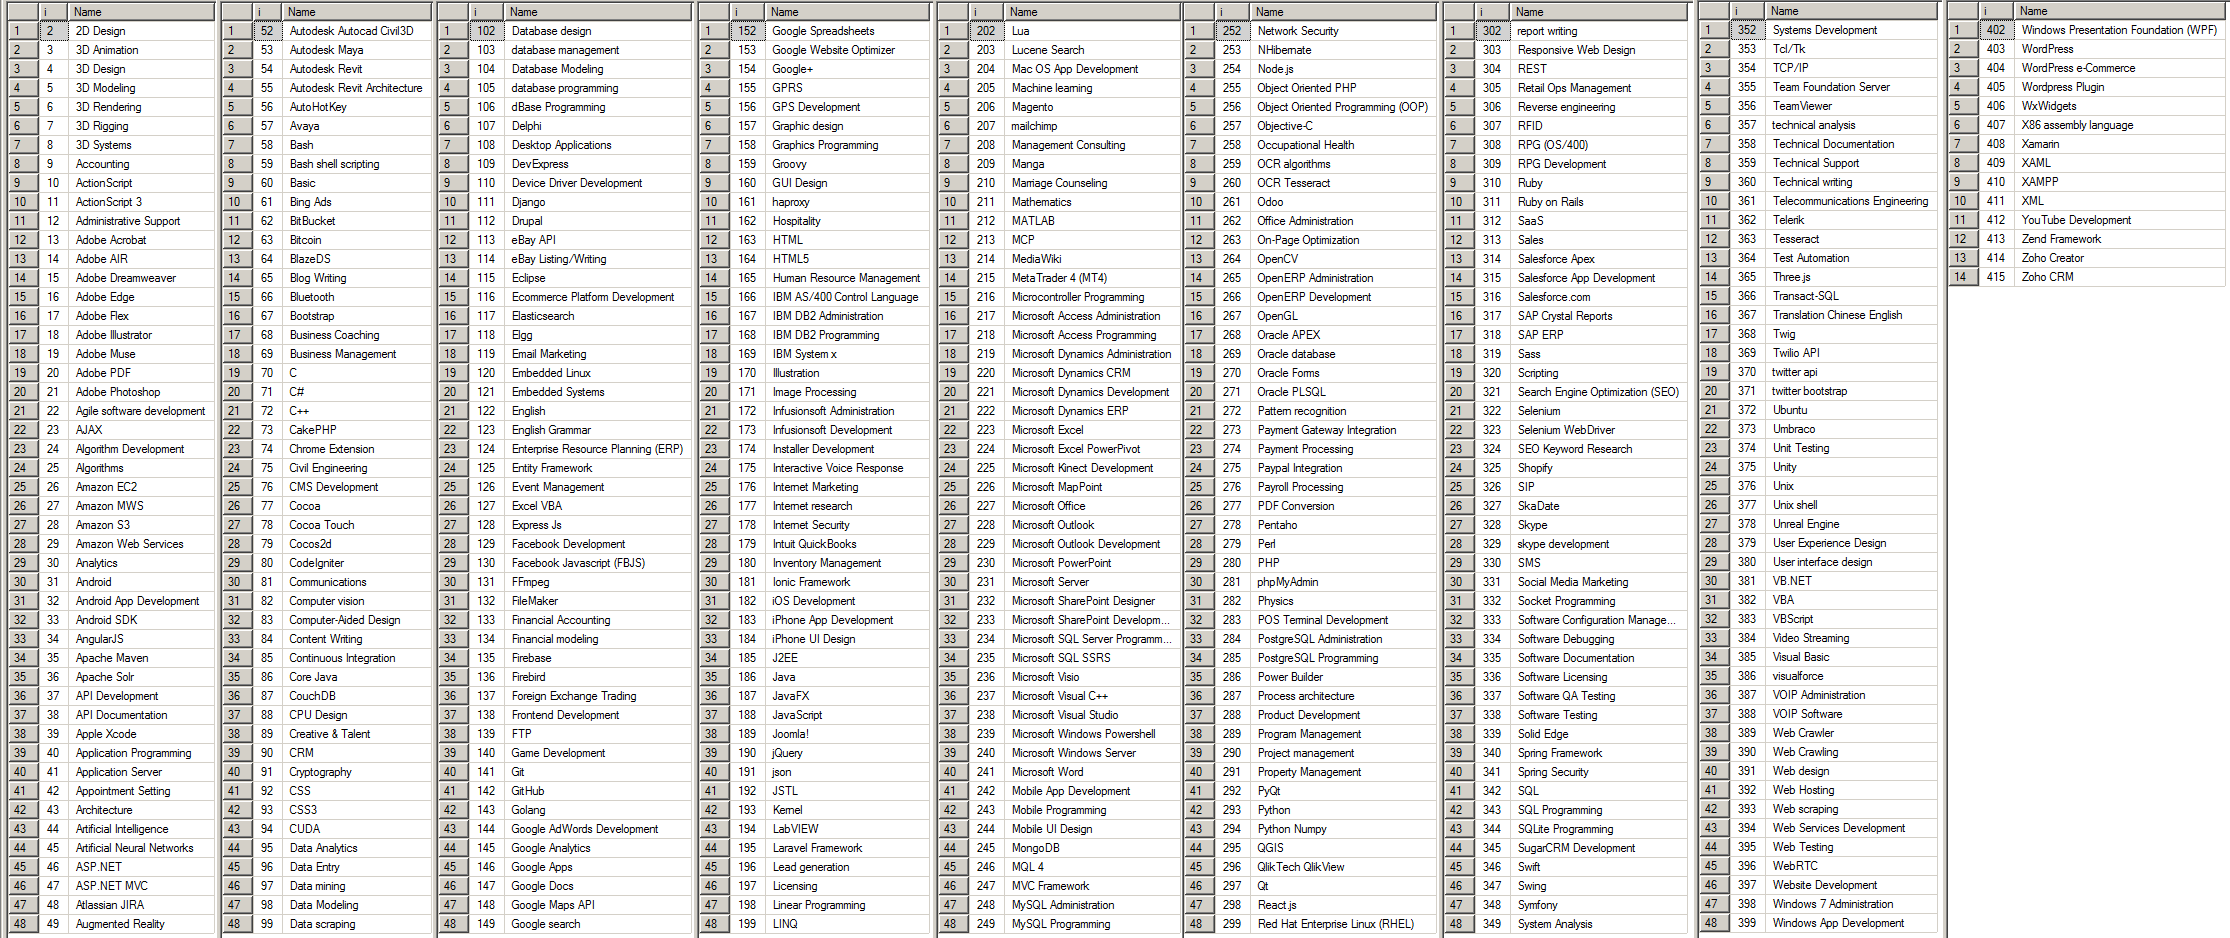The image size is (2230, 938).
Task: Select "Red Hat Enterprise Linux (RHEL)" cell
Action: (1343, 924)
